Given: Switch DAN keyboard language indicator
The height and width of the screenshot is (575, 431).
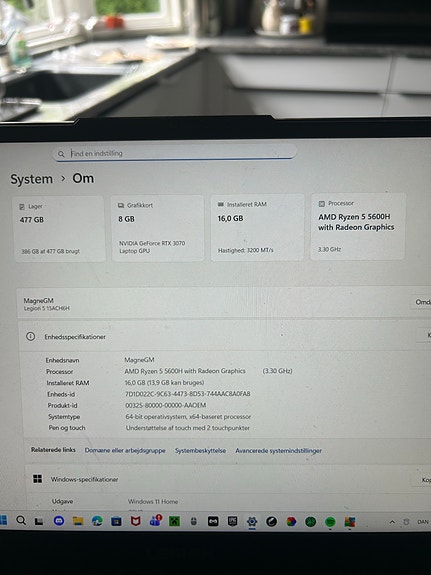Looking at the screenshot, I should (423, 522).
